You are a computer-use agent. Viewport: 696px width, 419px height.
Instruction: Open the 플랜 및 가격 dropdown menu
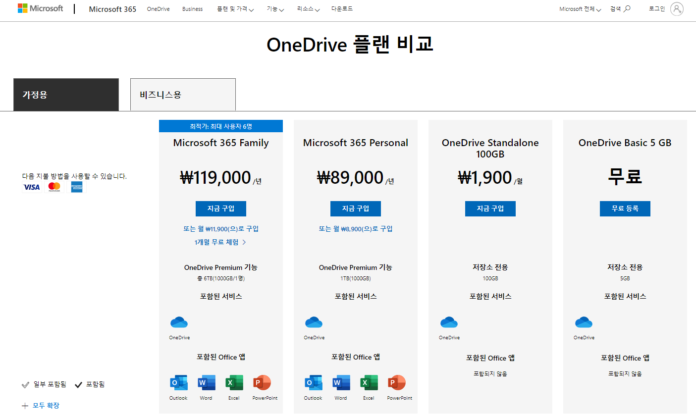[235, 9]
